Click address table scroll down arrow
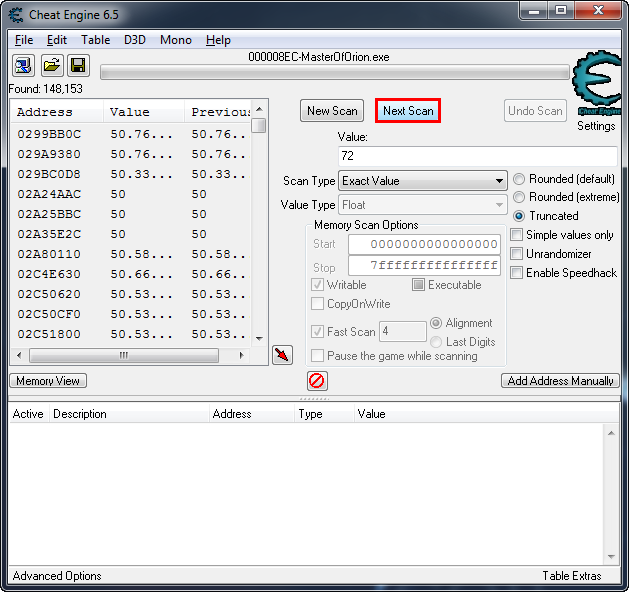 [x=611, y=557]
